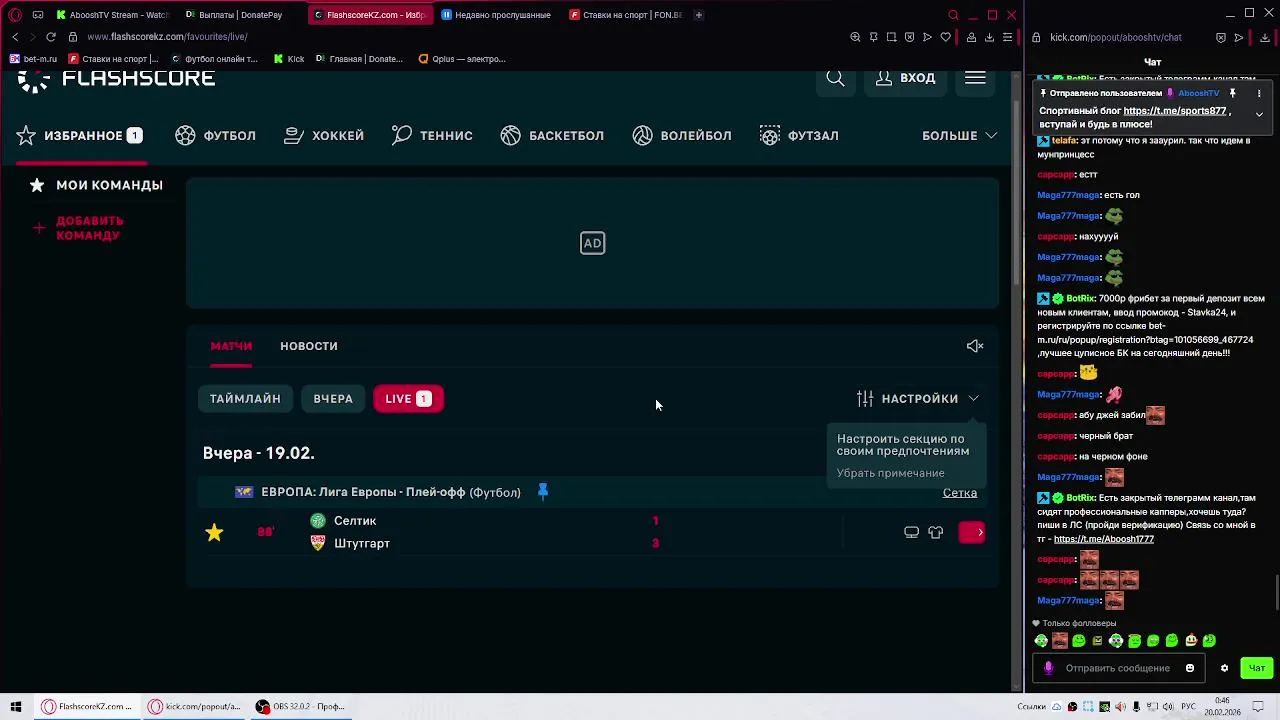Unpin the Лига Европы league pin
The width and height of the screenshot is (1280, 720).
click(x=543, y=492)
